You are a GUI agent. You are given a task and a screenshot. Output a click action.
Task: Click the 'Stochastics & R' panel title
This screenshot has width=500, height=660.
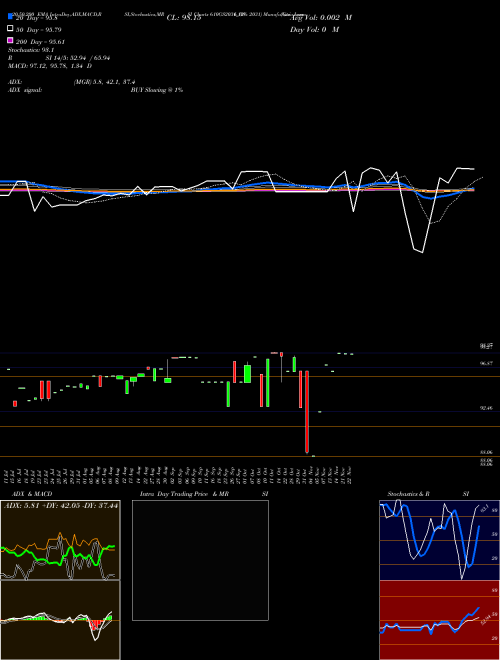(408, 494)
